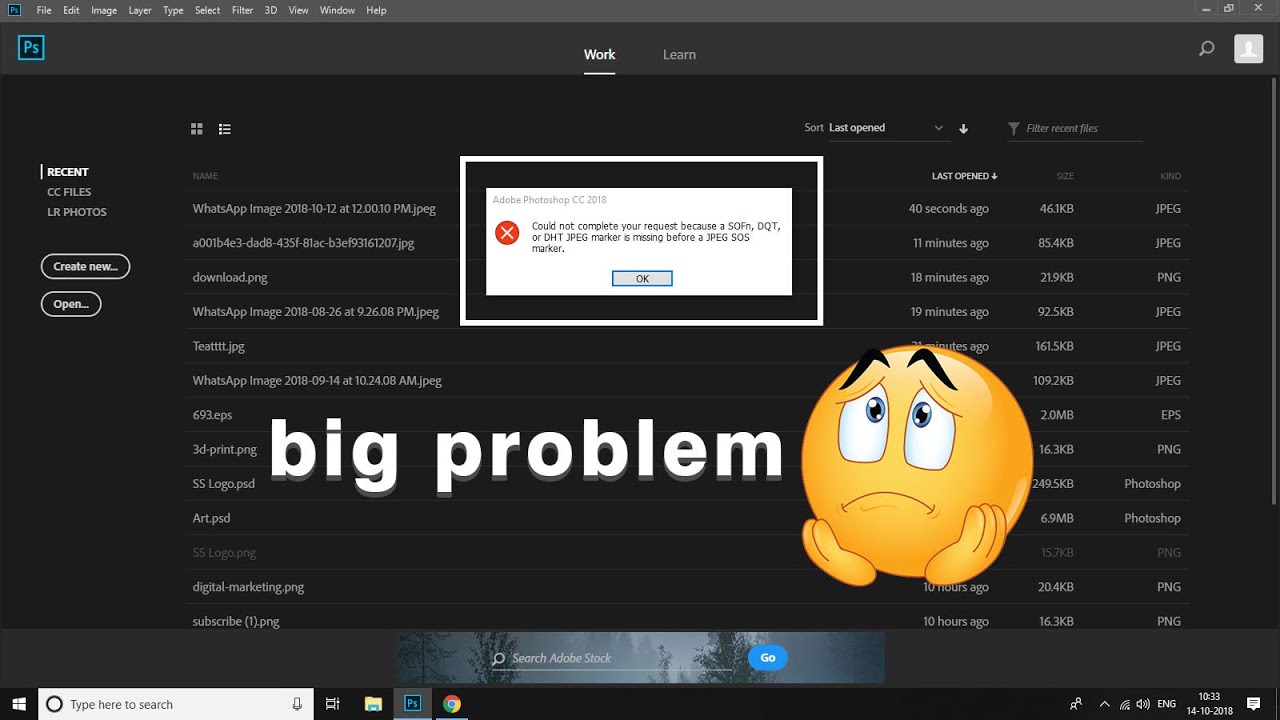Click the volume speaker tray icon
This screenshot has height=720, width=1280.
click(x=1143, y=704)
